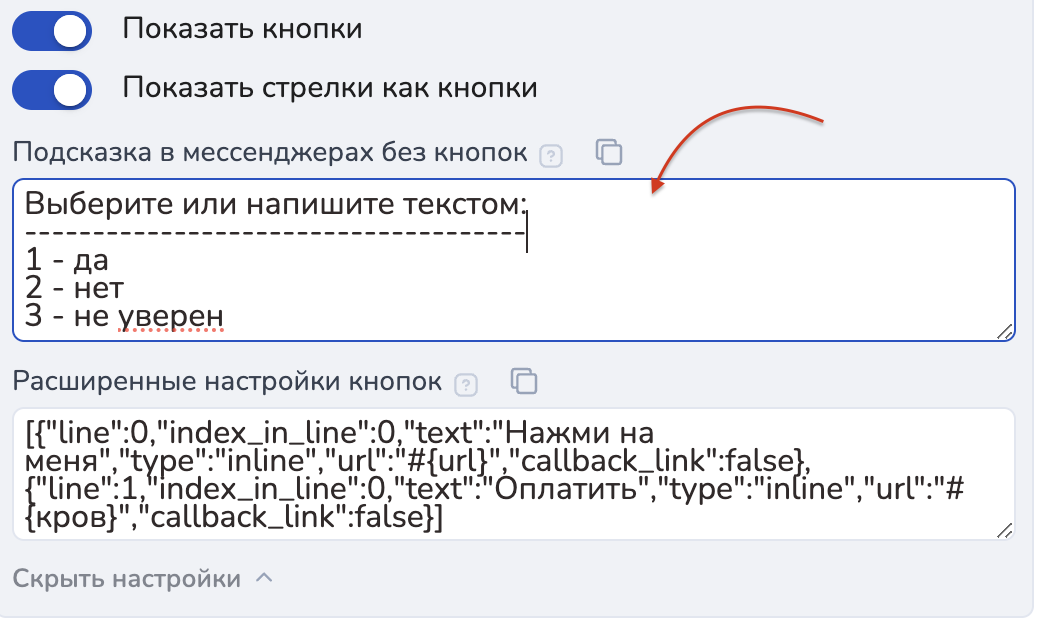Click resize handle of the hint text area

pos(1004,332)
